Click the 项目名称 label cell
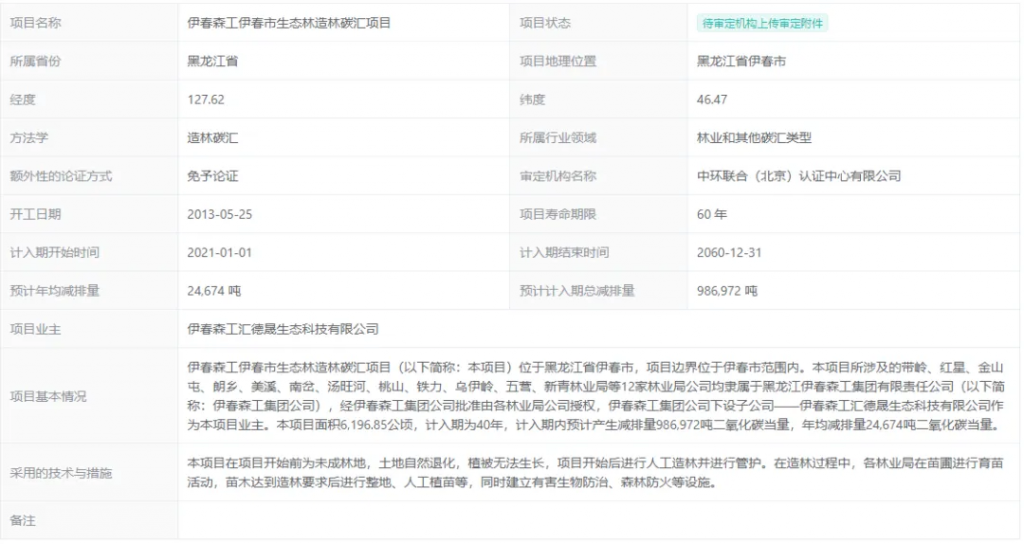This screenshot has height=544, width=1024. (35, 23)
